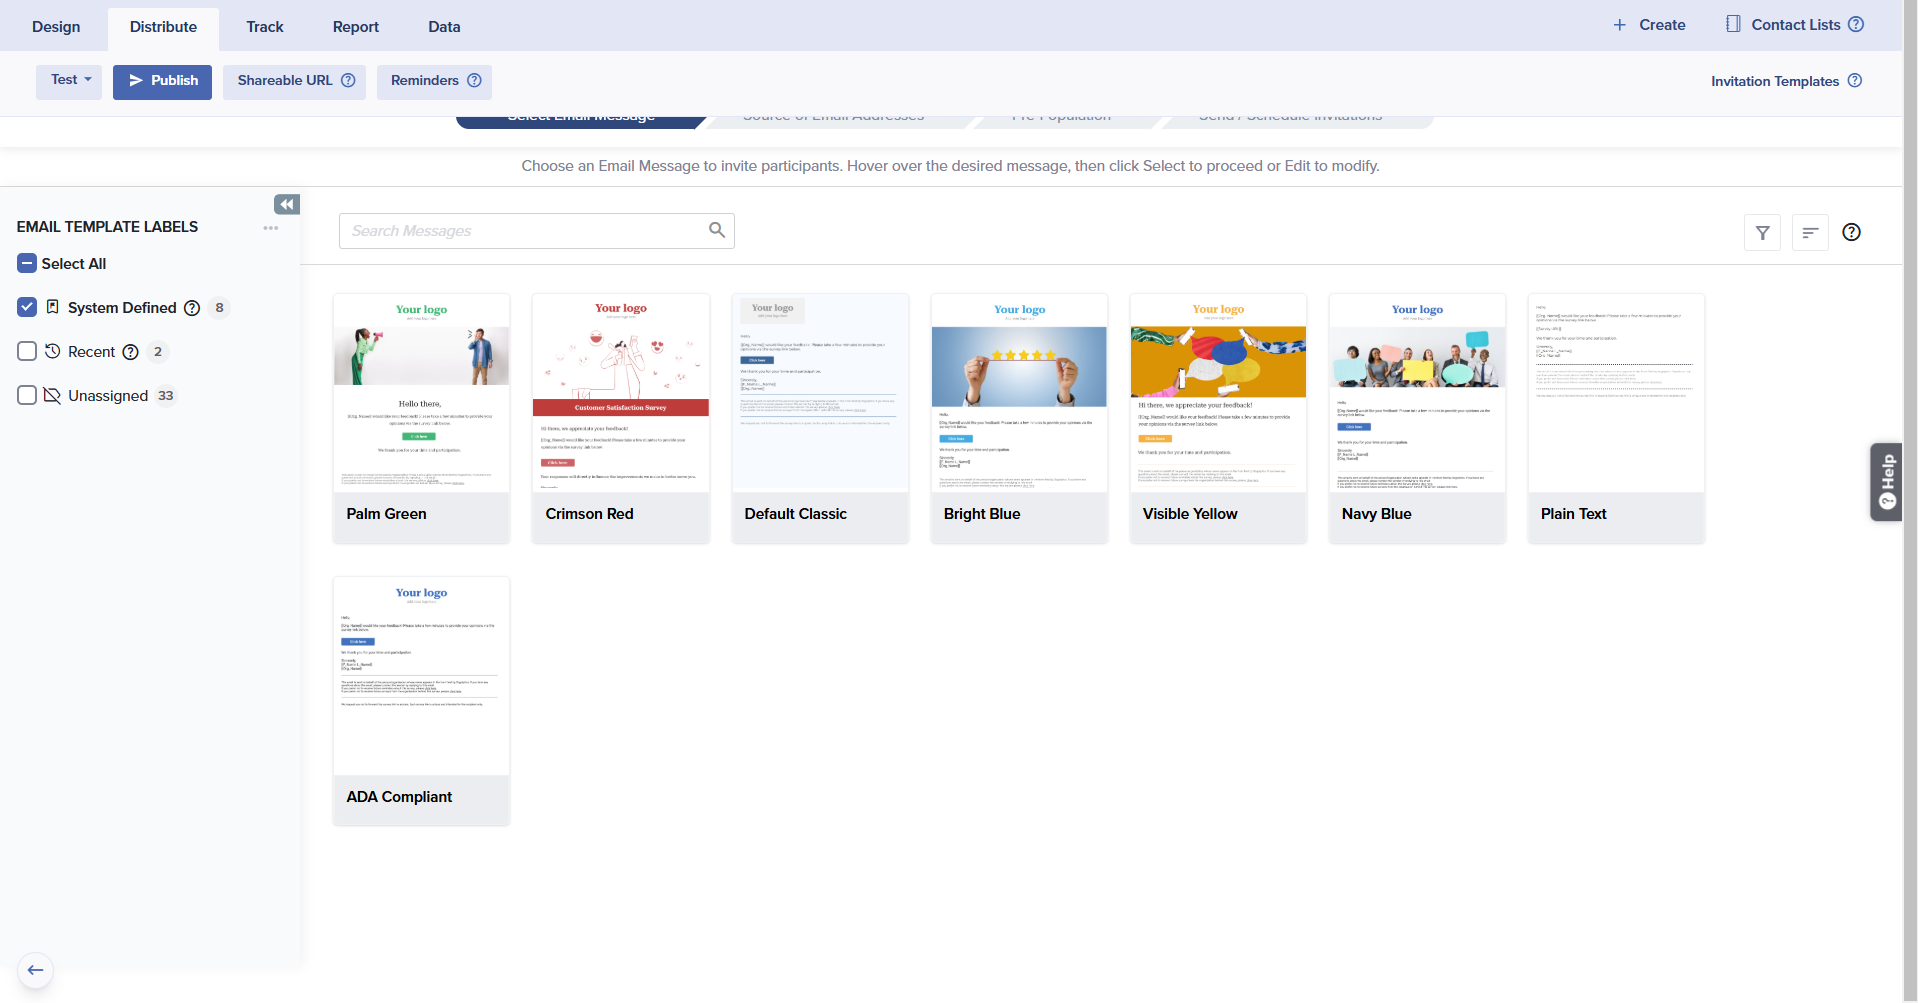Image resolution: width=1918 pixels, height=1003 pixels.
Task: Open Email Template Labels more options
Action: point(271,228)
